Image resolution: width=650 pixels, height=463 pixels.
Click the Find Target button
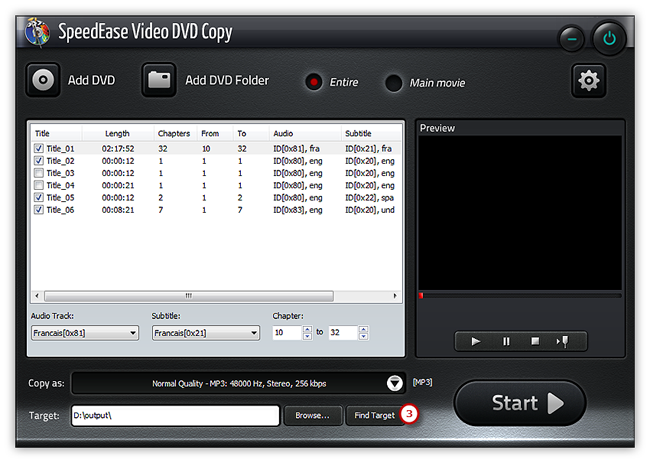point(374,415)
